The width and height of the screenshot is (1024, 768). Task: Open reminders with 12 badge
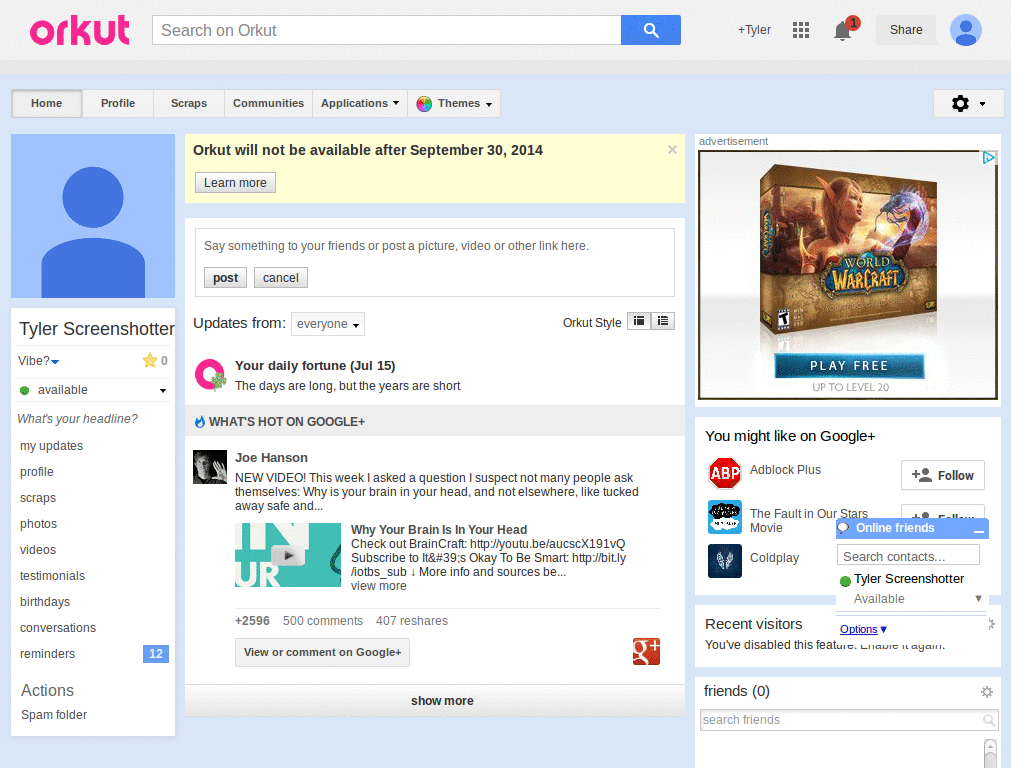click(x=93, y=654)
